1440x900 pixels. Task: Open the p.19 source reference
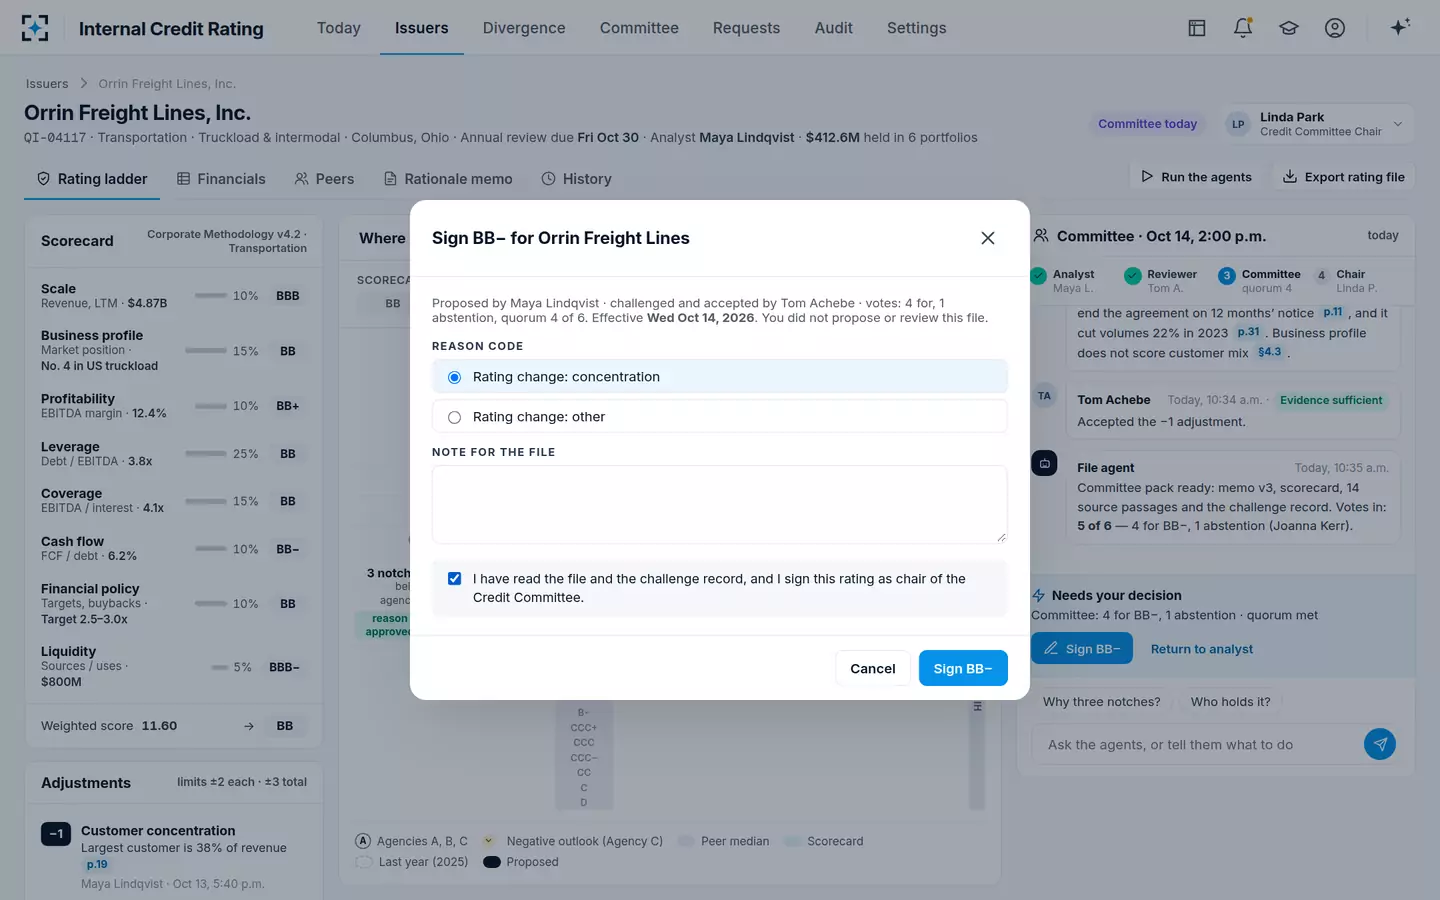pyautogui.click(x=97, y=865)
